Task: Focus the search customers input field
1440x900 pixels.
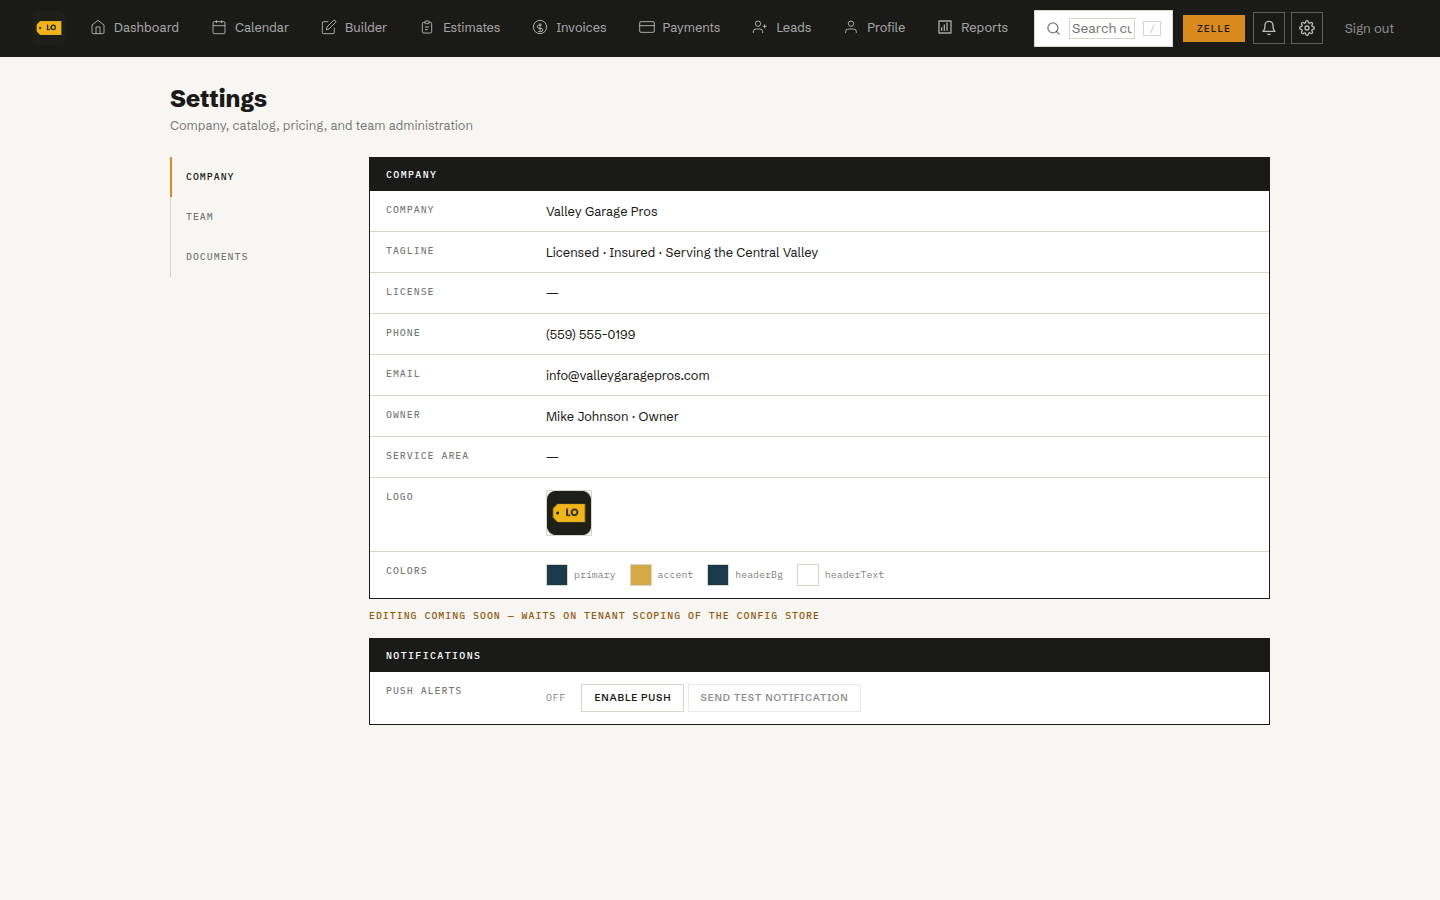Action: 1102,28
